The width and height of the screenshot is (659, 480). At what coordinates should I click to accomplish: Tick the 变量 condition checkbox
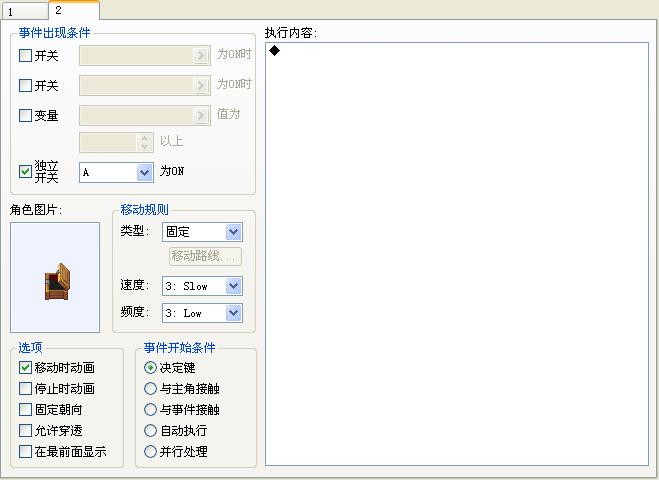click(x=25, y=115)
